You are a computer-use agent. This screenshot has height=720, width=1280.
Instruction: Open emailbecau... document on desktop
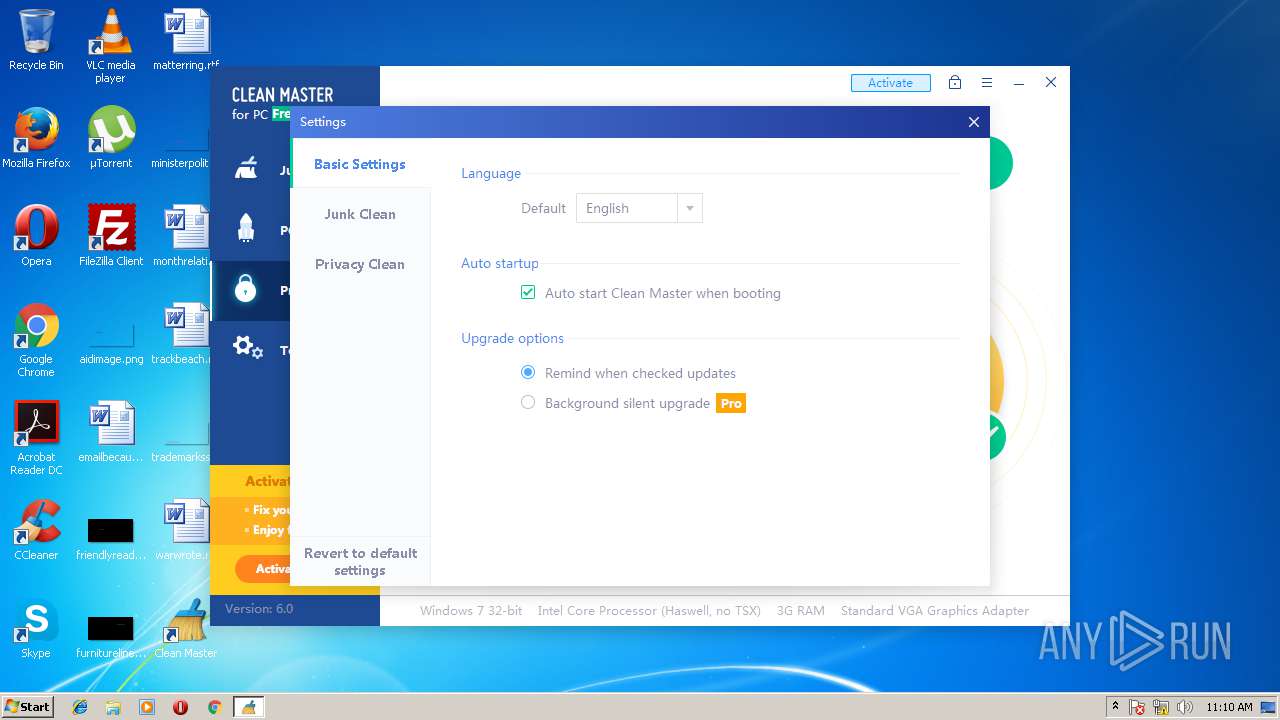click(111, 432)
